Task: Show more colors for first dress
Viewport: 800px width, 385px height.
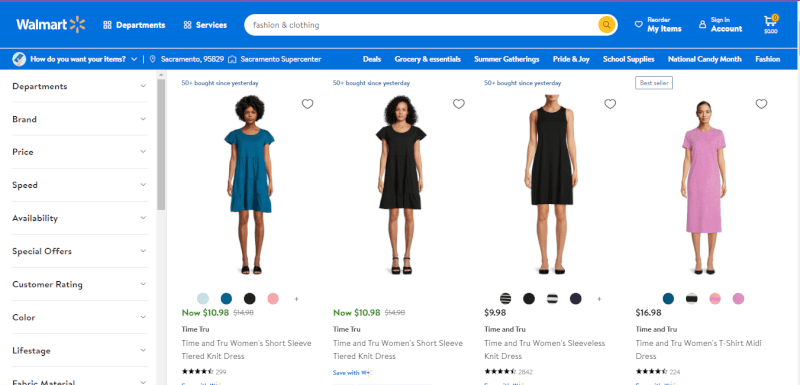Action: tap(296, 299)
